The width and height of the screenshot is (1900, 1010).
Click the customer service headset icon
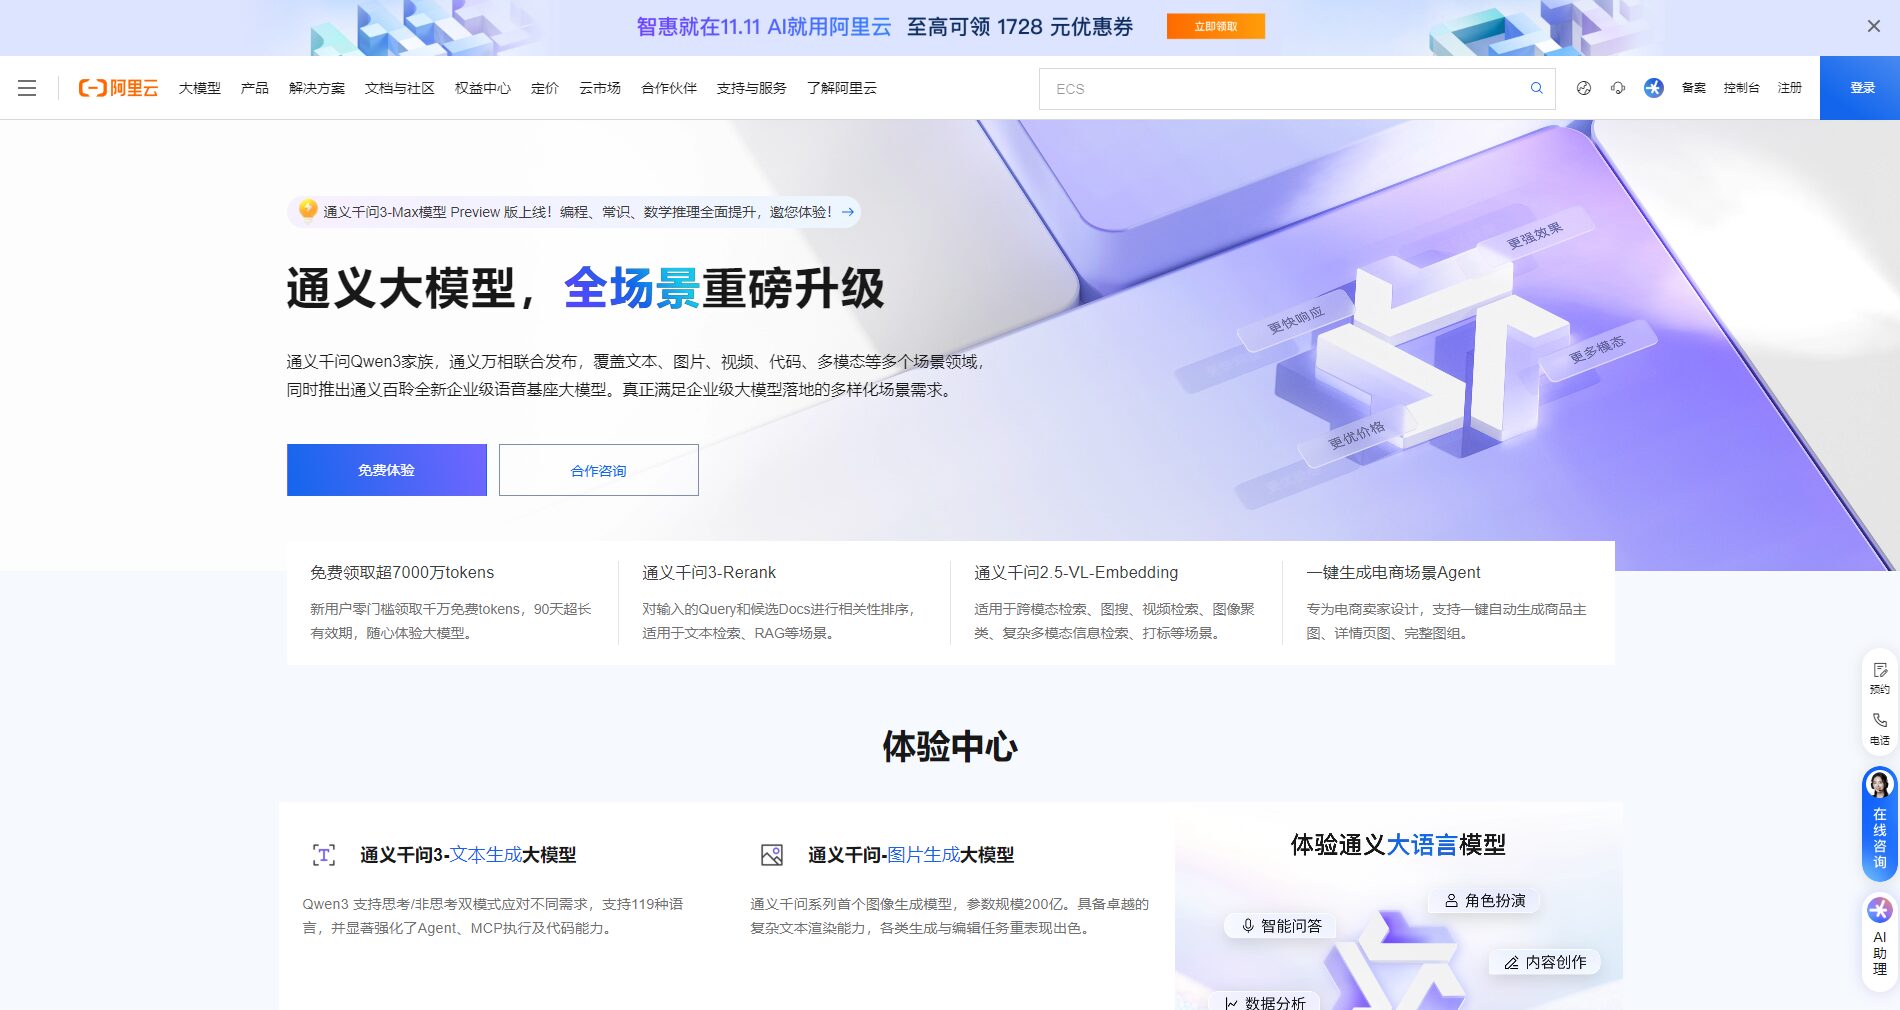1618,88
